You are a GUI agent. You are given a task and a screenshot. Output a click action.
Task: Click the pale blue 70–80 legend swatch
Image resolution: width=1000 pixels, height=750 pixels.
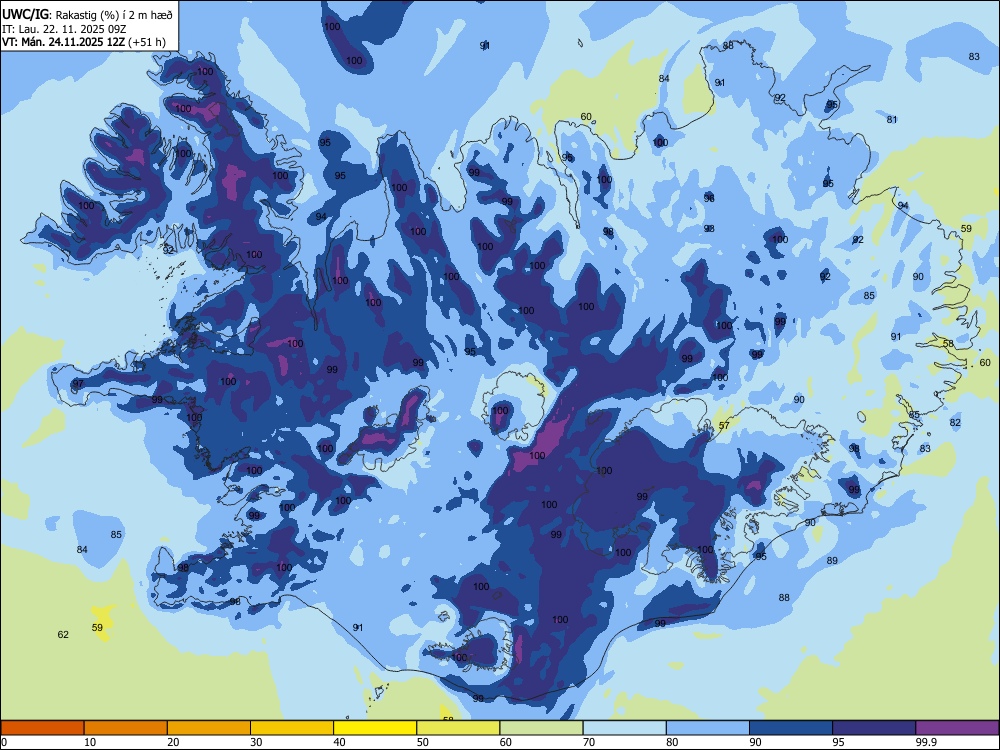pos(625,728)
